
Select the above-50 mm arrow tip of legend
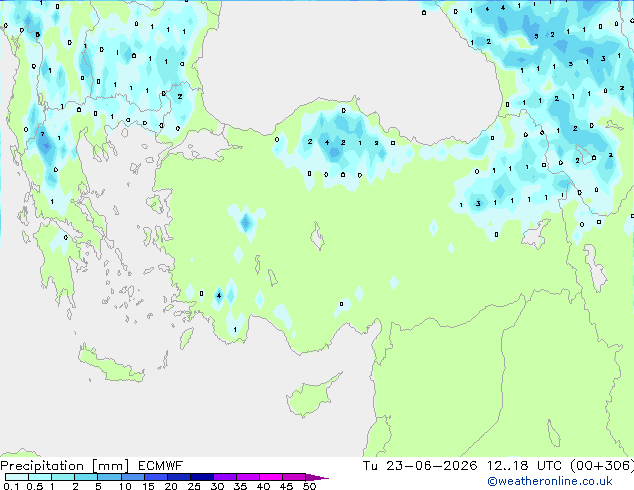(317, 478)
